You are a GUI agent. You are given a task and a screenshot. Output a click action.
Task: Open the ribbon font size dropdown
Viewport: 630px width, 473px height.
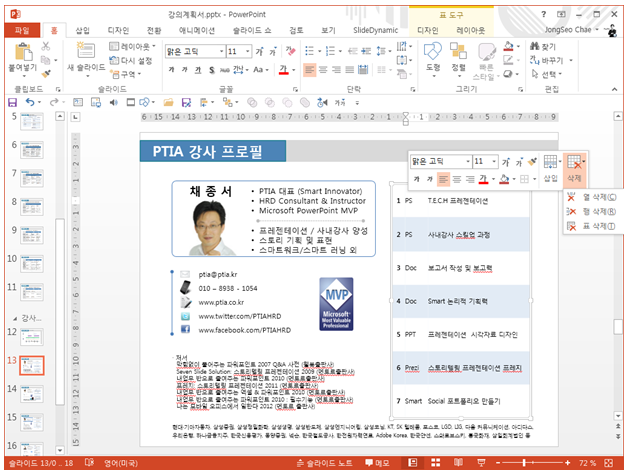pos(248,51)
